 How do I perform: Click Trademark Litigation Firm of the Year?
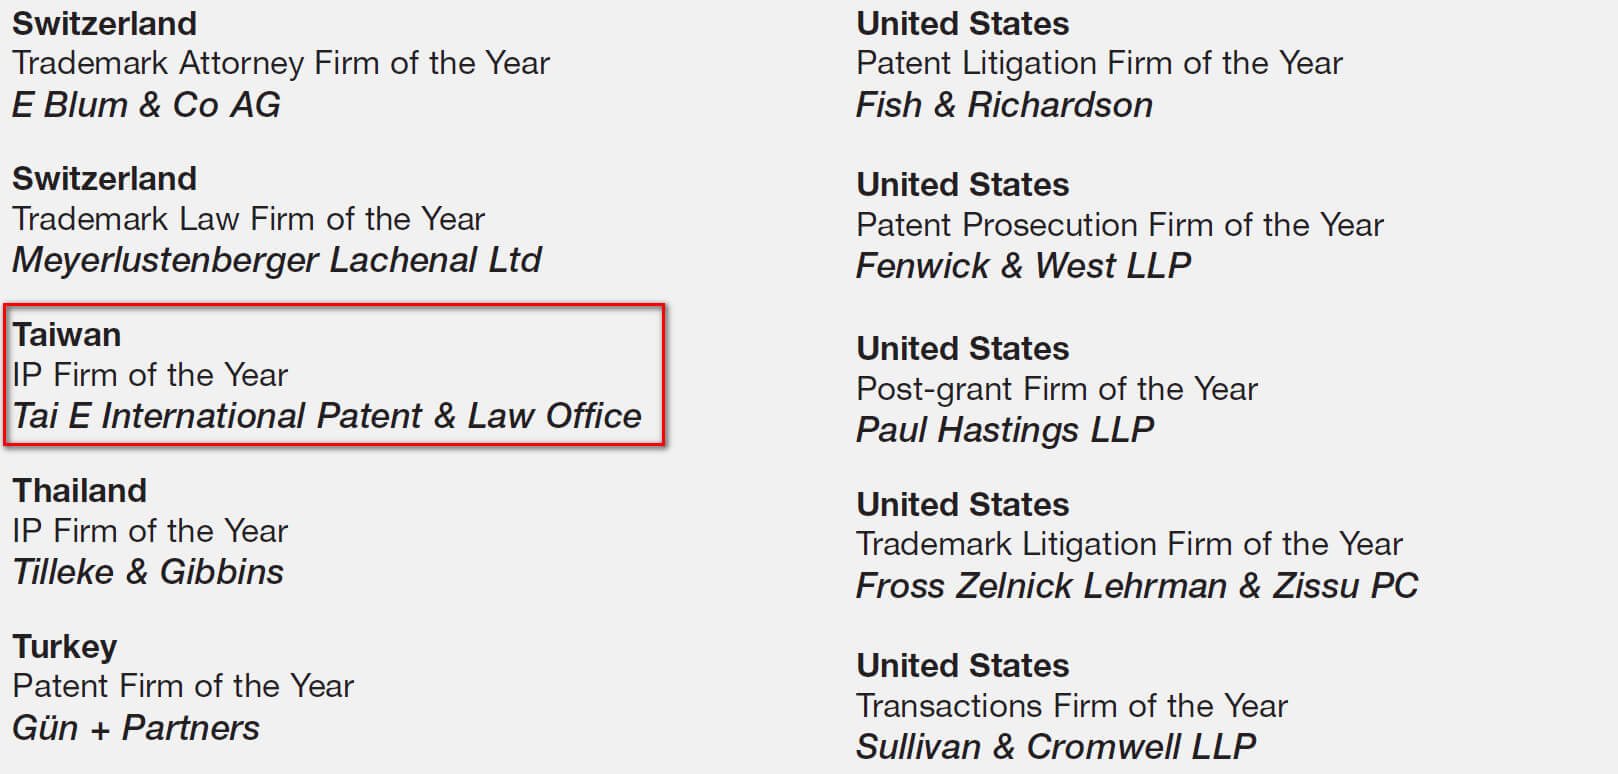pos(1130,544)
